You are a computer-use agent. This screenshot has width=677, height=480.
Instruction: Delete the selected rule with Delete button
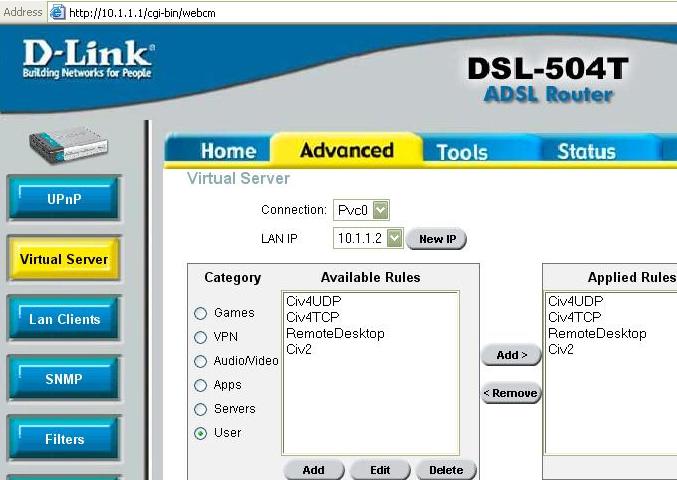pyautogui.click(x=446, y=470)
